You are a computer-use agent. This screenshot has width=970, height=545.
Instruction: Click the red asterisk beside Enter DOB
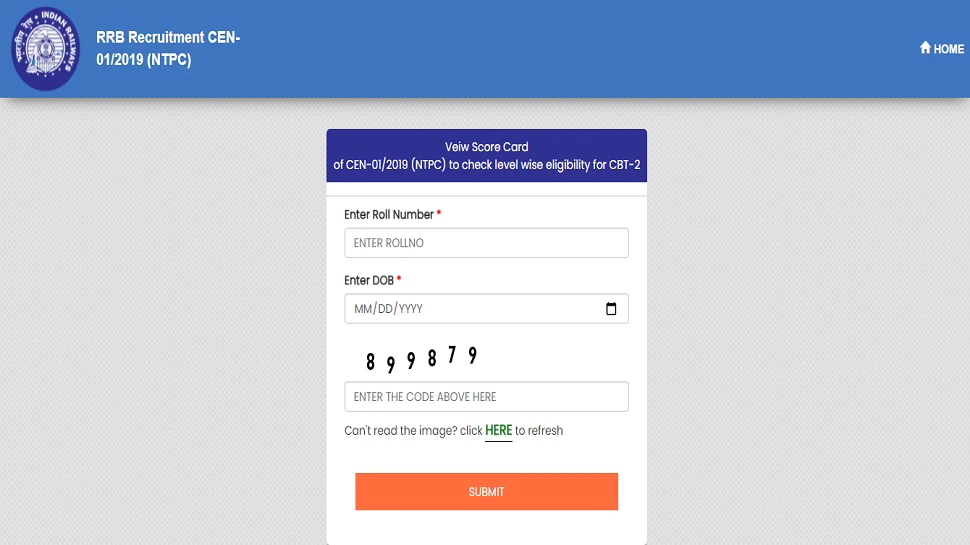point(399,280)
